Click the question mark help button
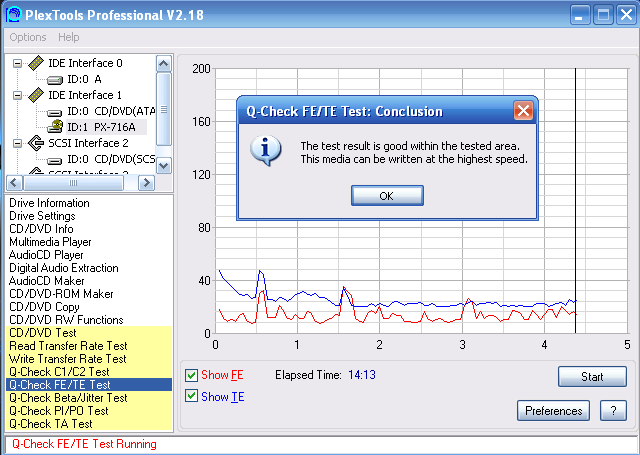Image resolution: width=640 pixels, height=455 pixels. tap(613, 411)
